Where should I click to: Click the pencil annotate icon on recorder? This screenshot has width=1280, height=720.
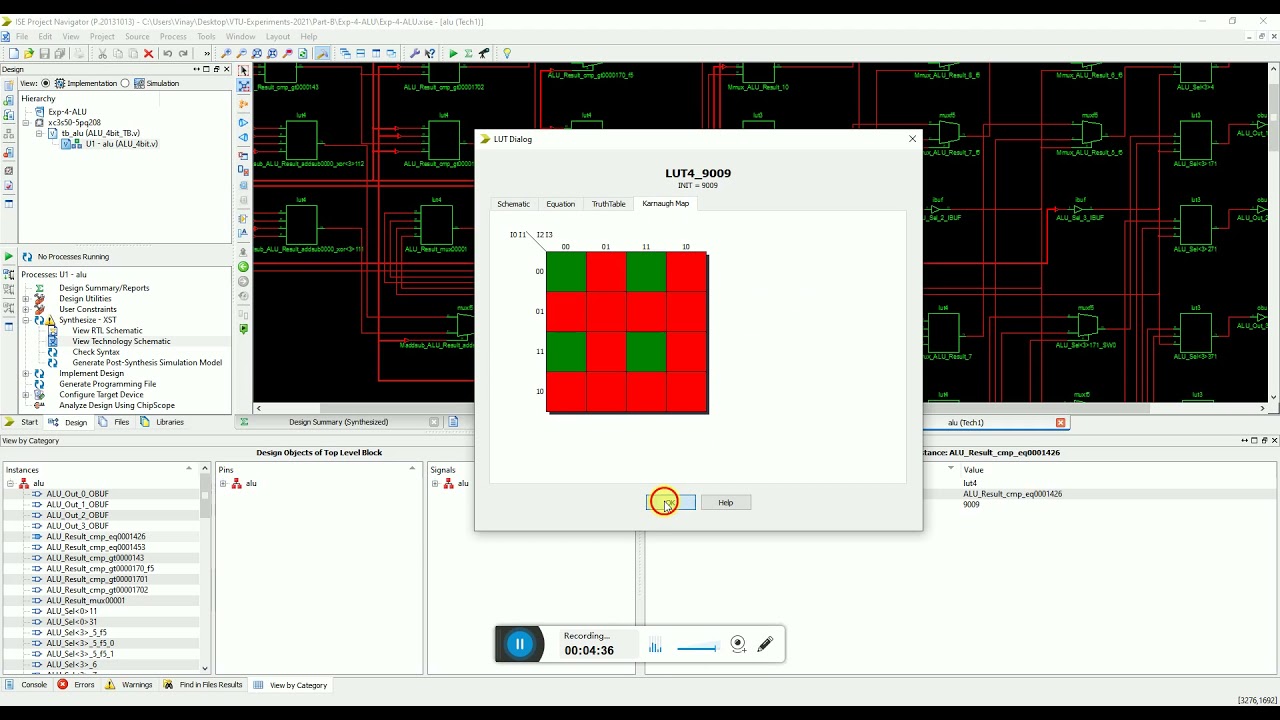coord(765,645)
